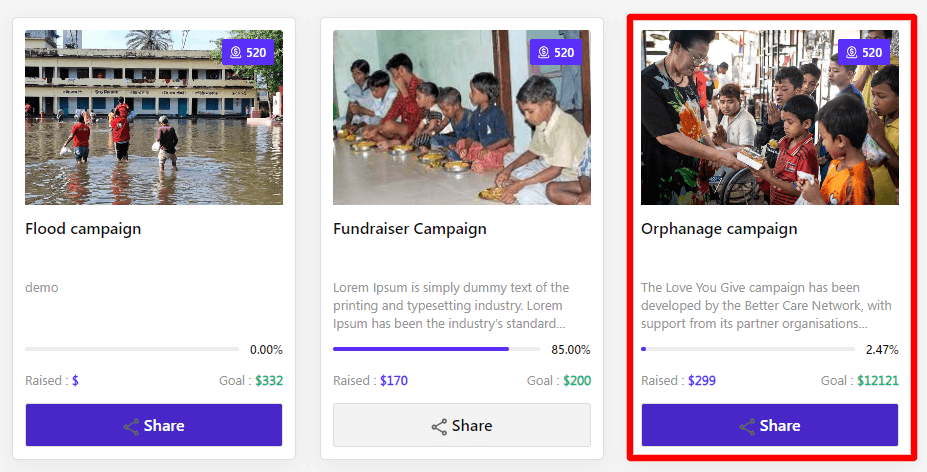Click the 520 badge on Flood campaign image

click(x=247, y=52)
